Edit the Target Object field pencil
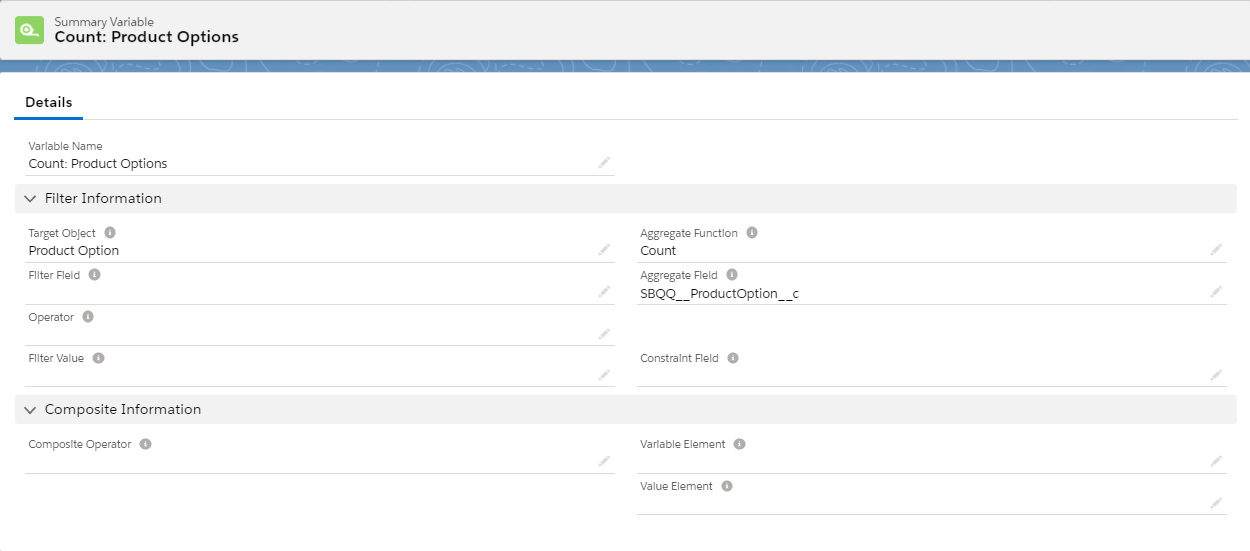1250x551 pixels. click(604, 249)
